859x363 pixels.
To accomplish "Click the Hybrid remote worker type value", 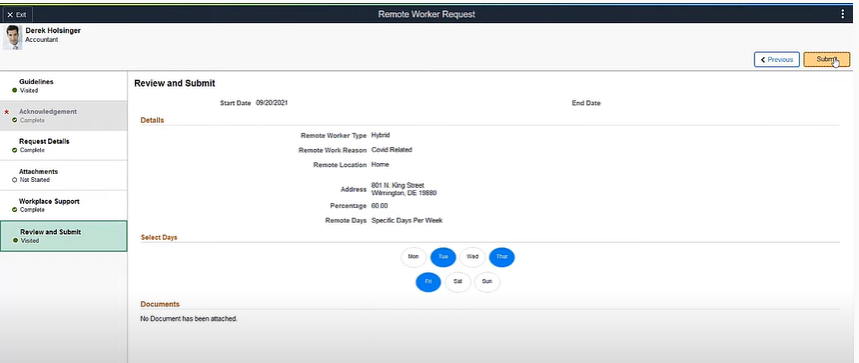I will point(380,135).
